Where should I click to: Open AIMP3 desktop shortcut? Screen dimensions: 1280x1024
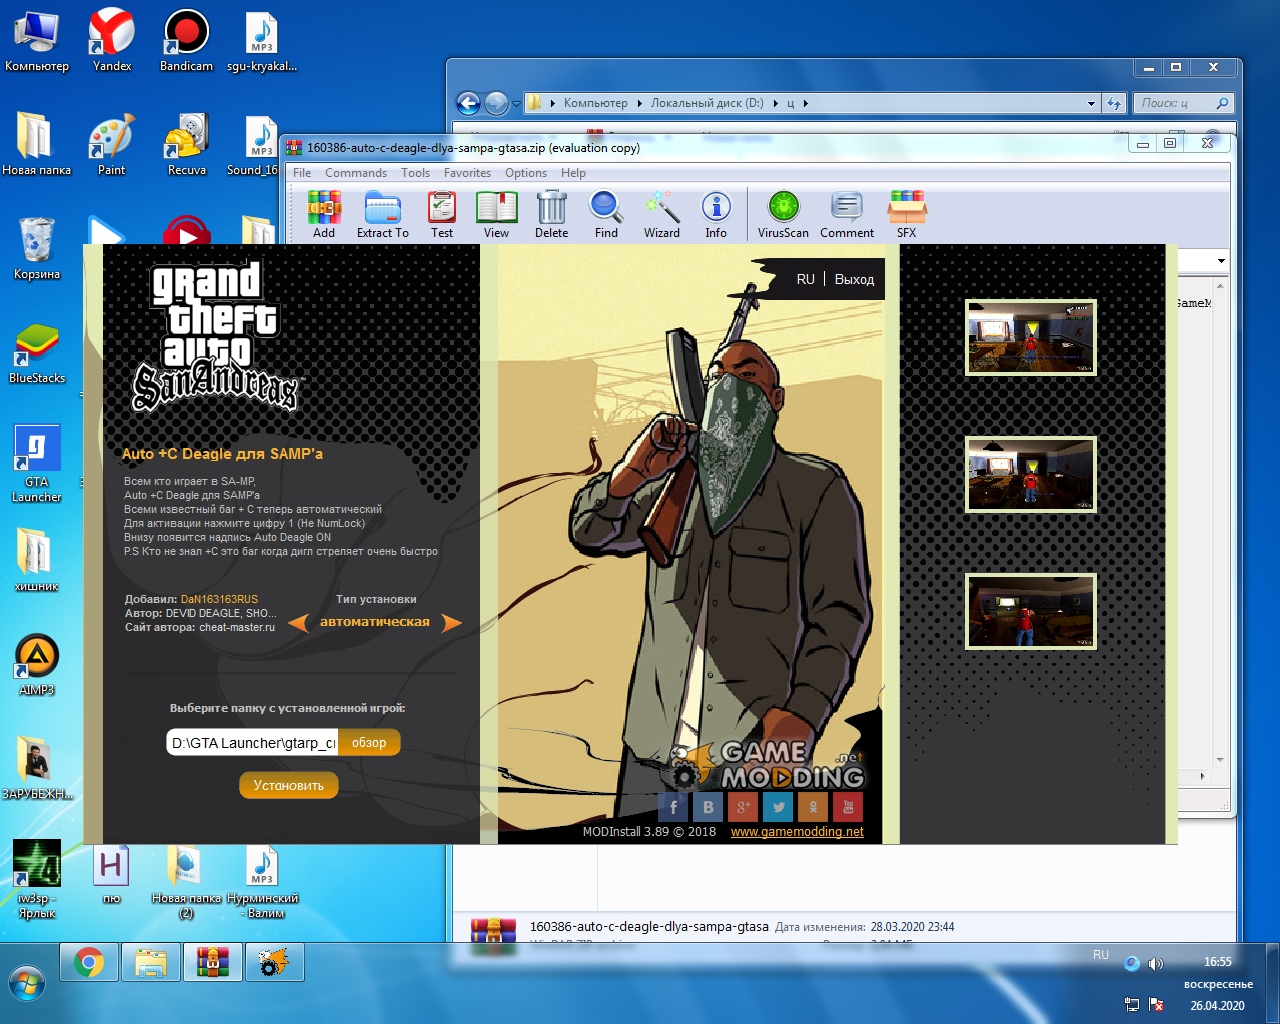[x=37, y=665]
